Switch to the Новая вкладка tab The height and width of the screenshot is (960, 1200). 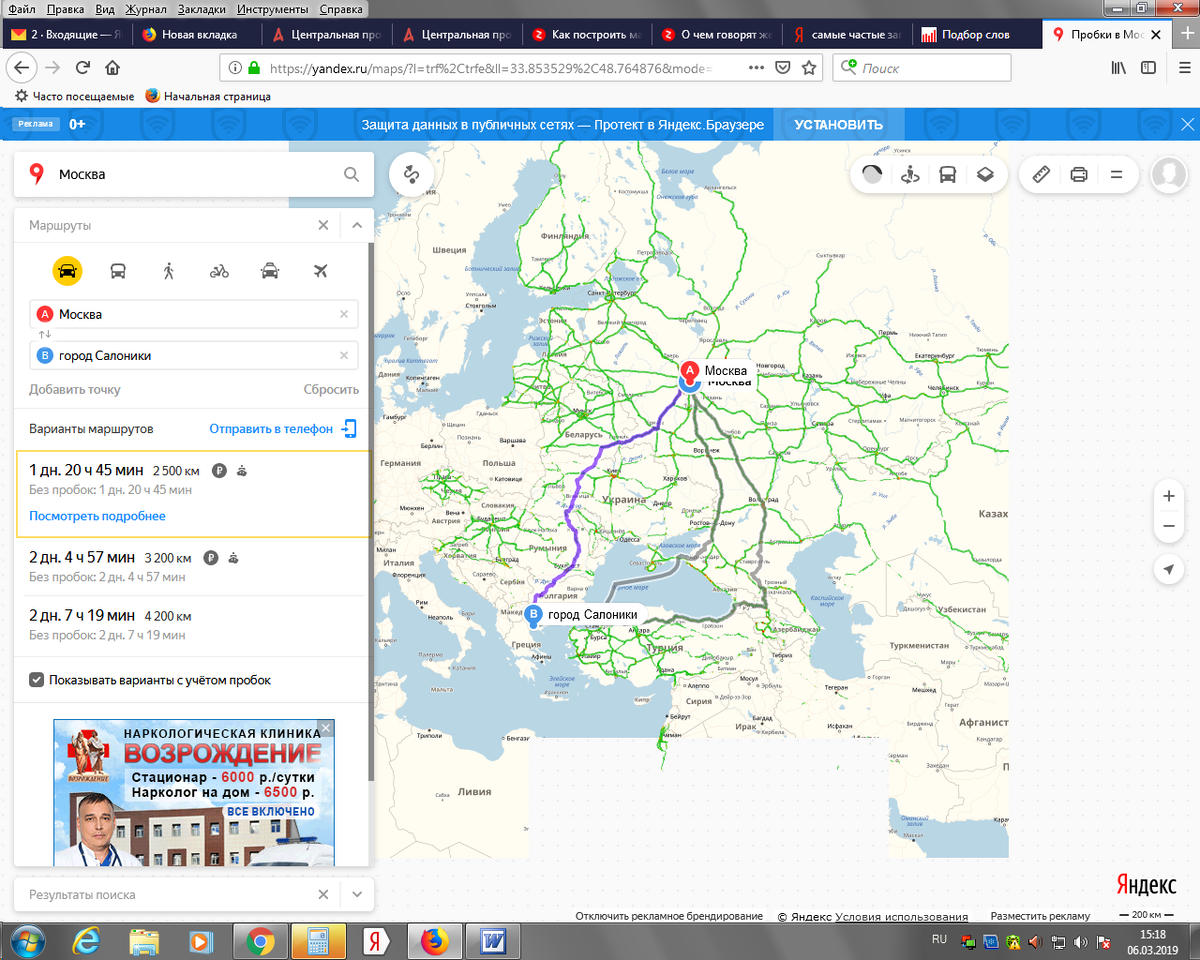[x=198, y=34]
